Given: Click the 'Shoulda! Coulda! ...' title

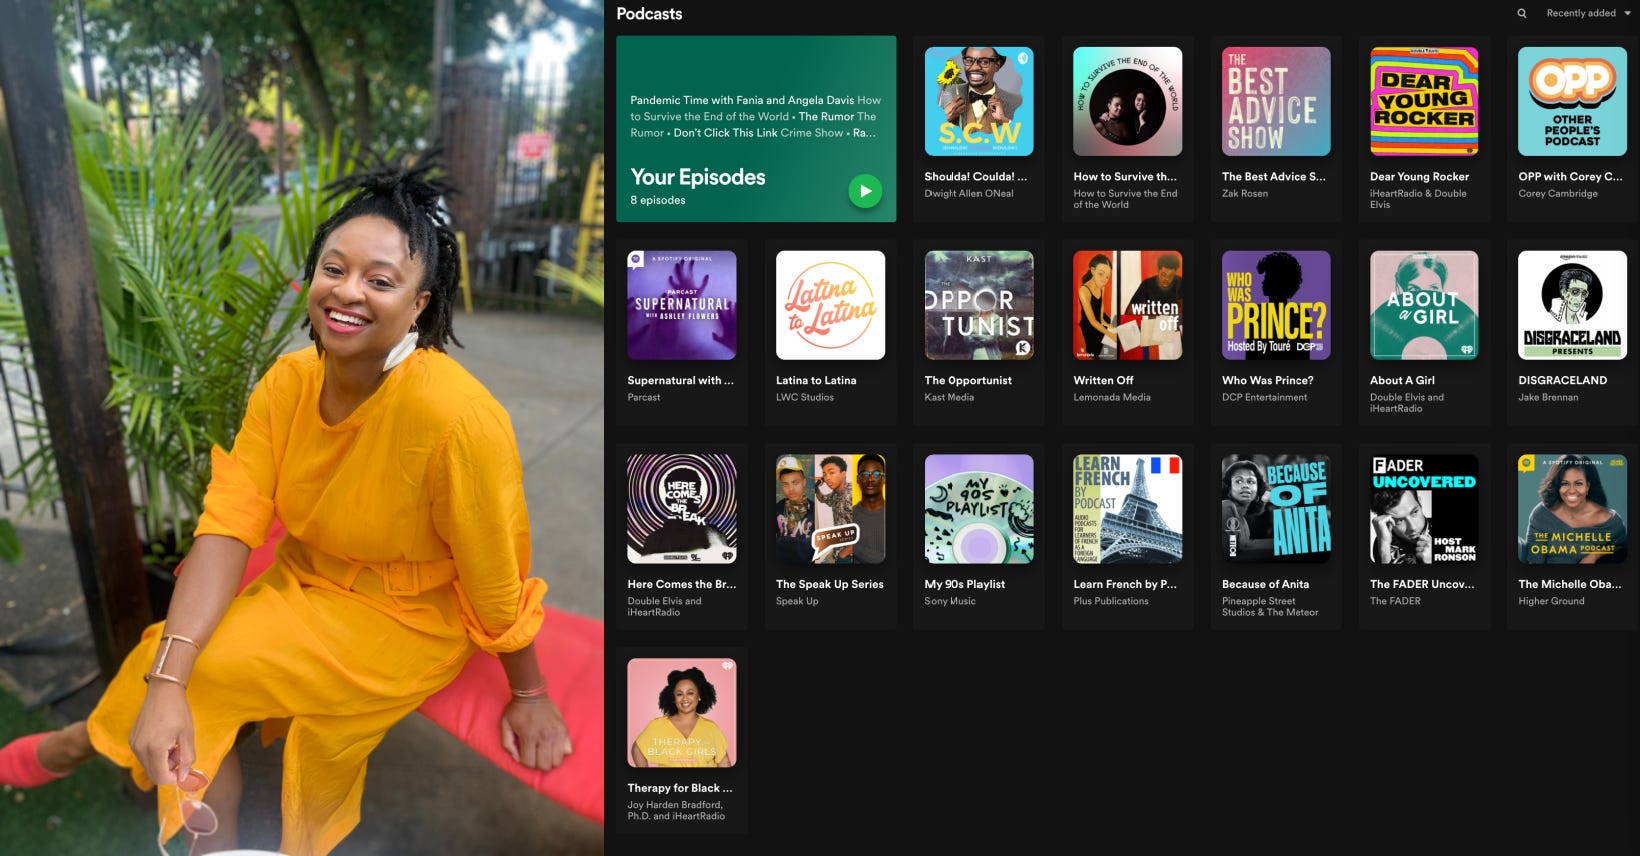Looking at the screenshot, I should pyautogui.click(x=975, y=177).
